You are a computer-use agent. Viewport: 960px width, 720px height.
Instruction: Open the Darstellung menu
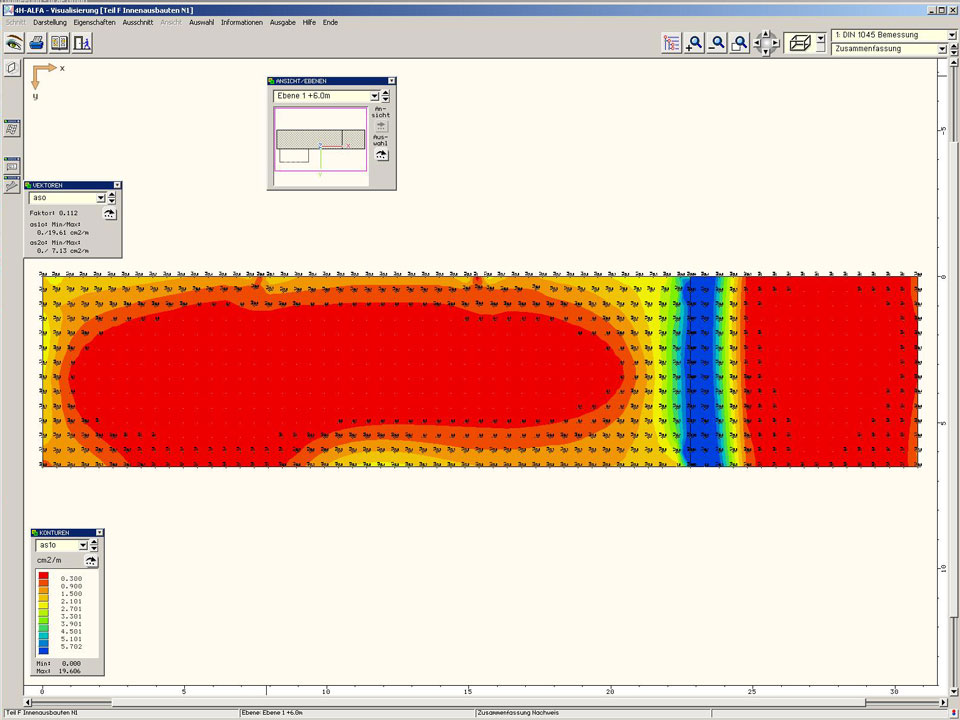tap(50, 22)
